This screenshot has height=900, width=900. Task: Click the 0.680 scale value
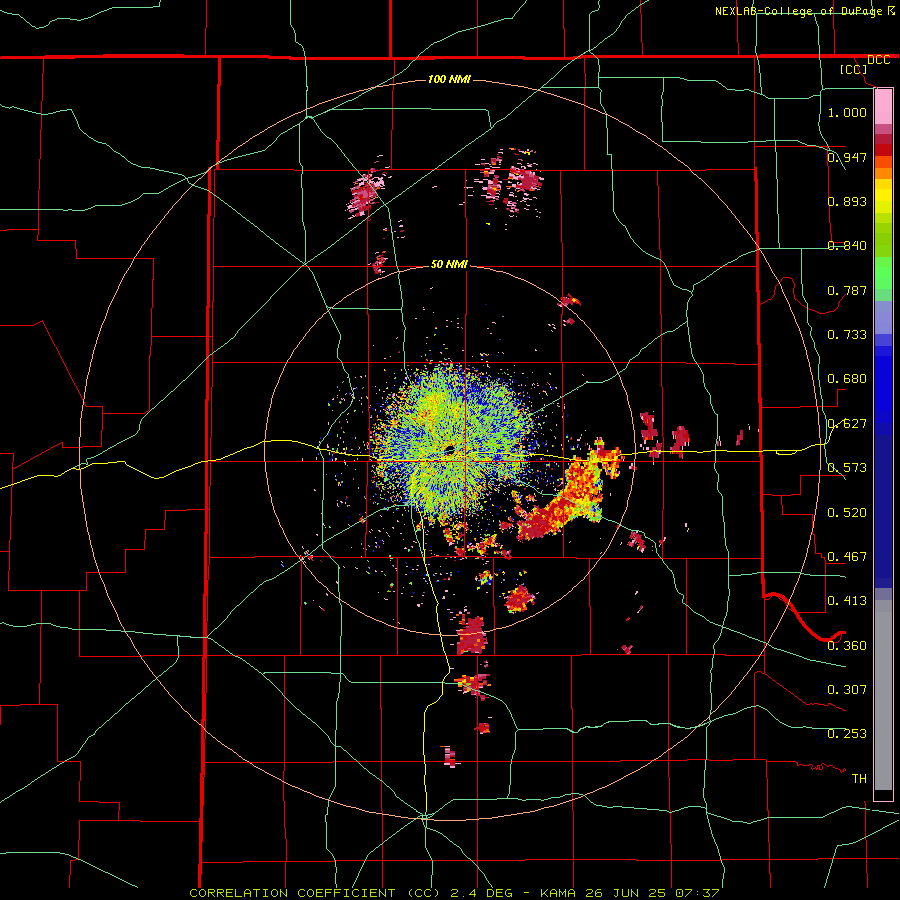click(x=847, y=378)
